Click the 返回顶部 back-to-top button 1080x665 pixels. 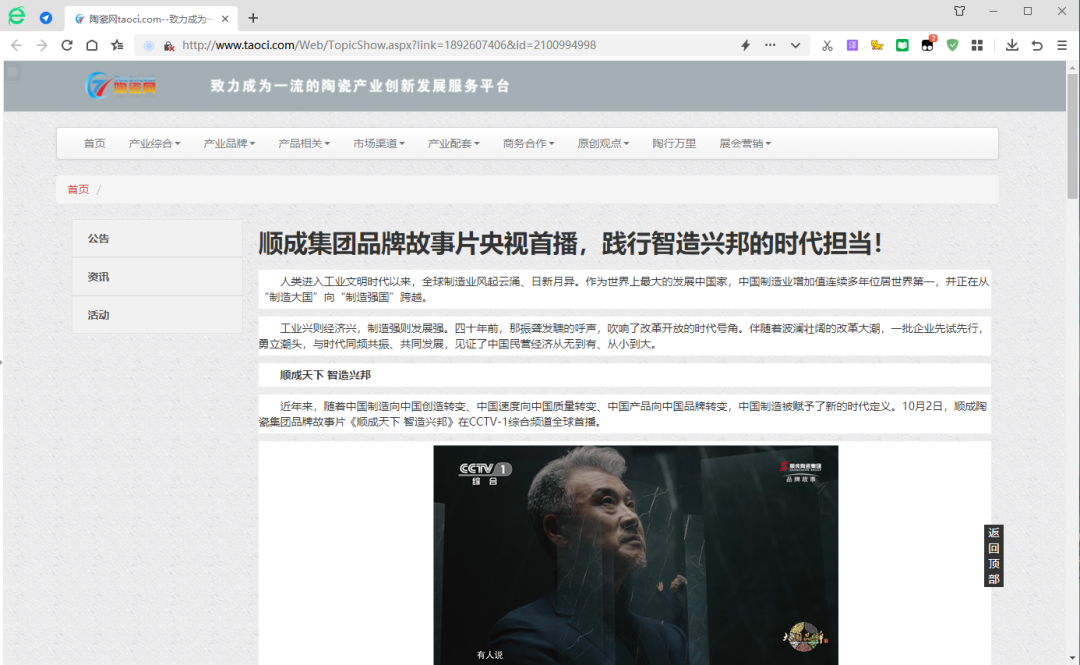pyautogui.click(x=993, y=555)
